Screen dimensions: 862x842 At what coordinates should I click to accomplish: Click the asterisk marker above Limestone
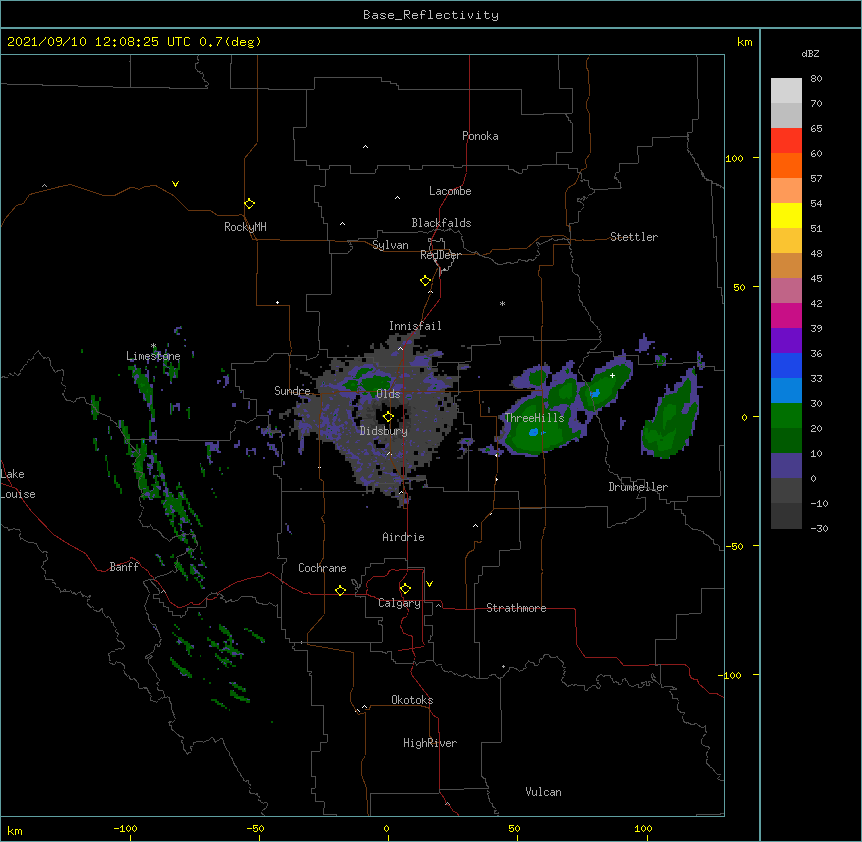click(x=153, y=346)
